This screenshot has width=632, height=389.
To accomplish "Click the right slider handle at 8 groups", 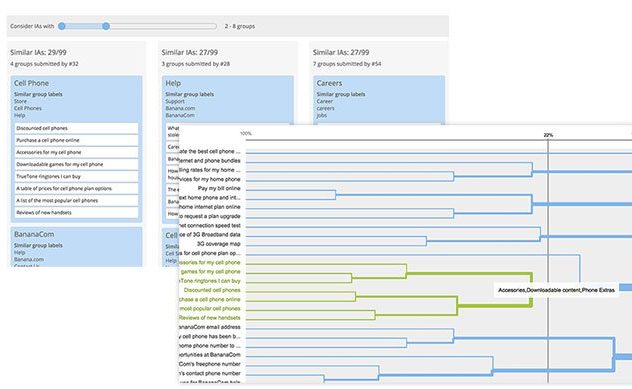I will [106, 26].
